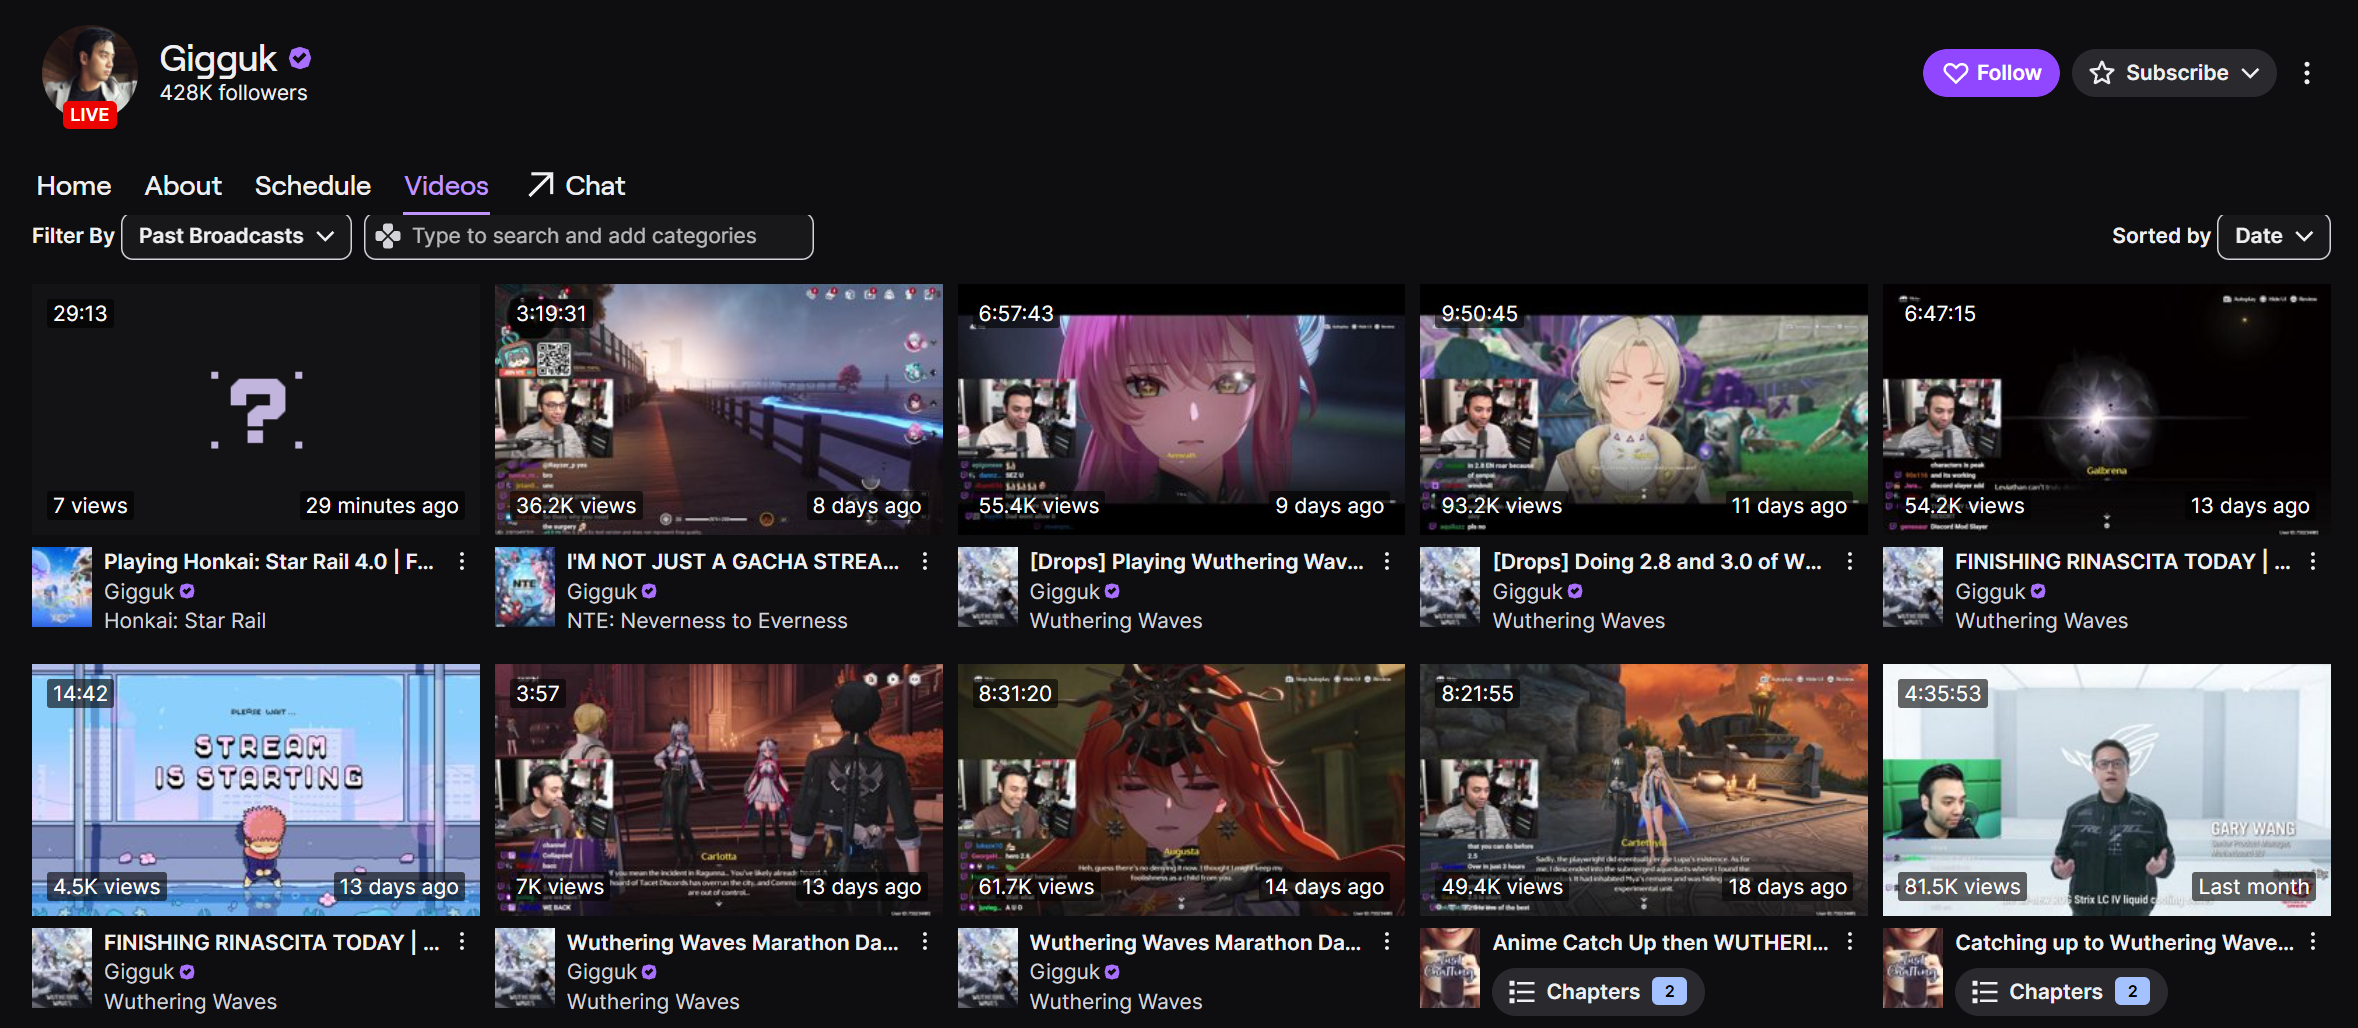Play the 9:50:45 broadcast thumbnail
This screenshot has width=2358, height=1028.
point(1644,409)
